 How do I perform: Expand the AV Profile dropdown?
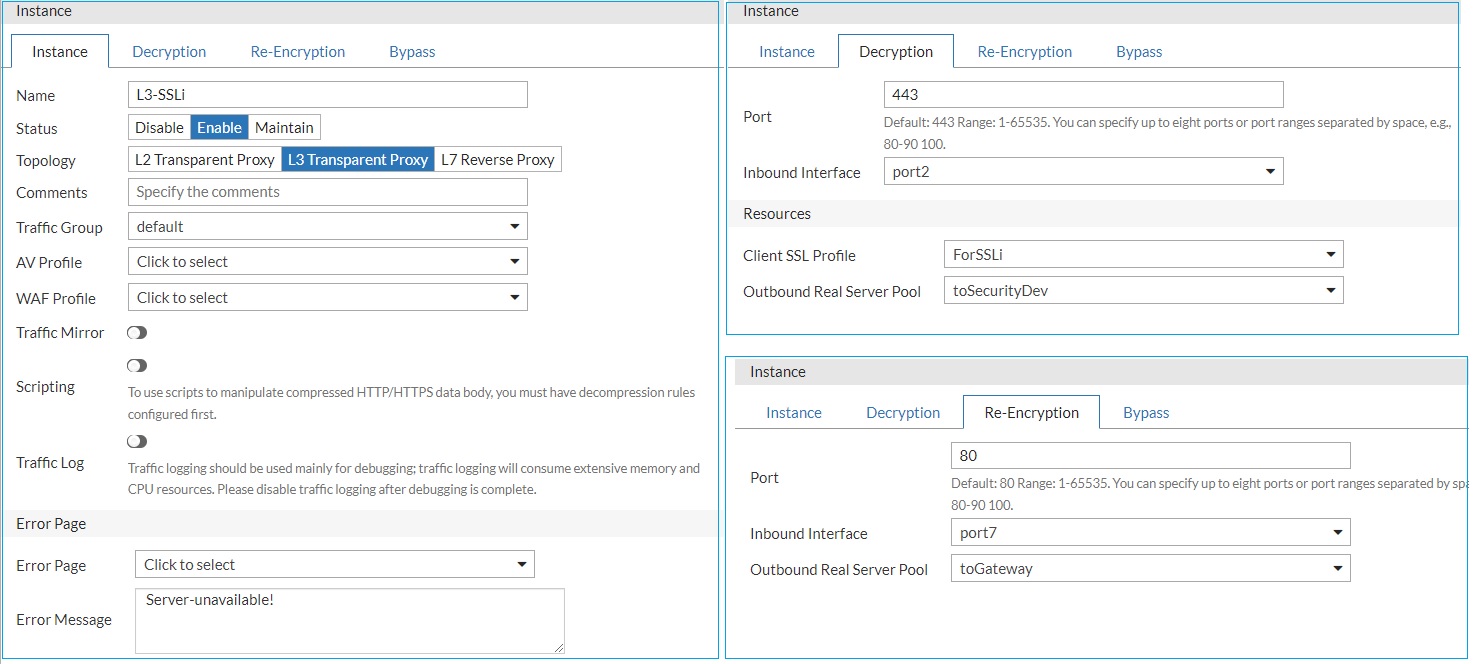[x=327, y=262]
